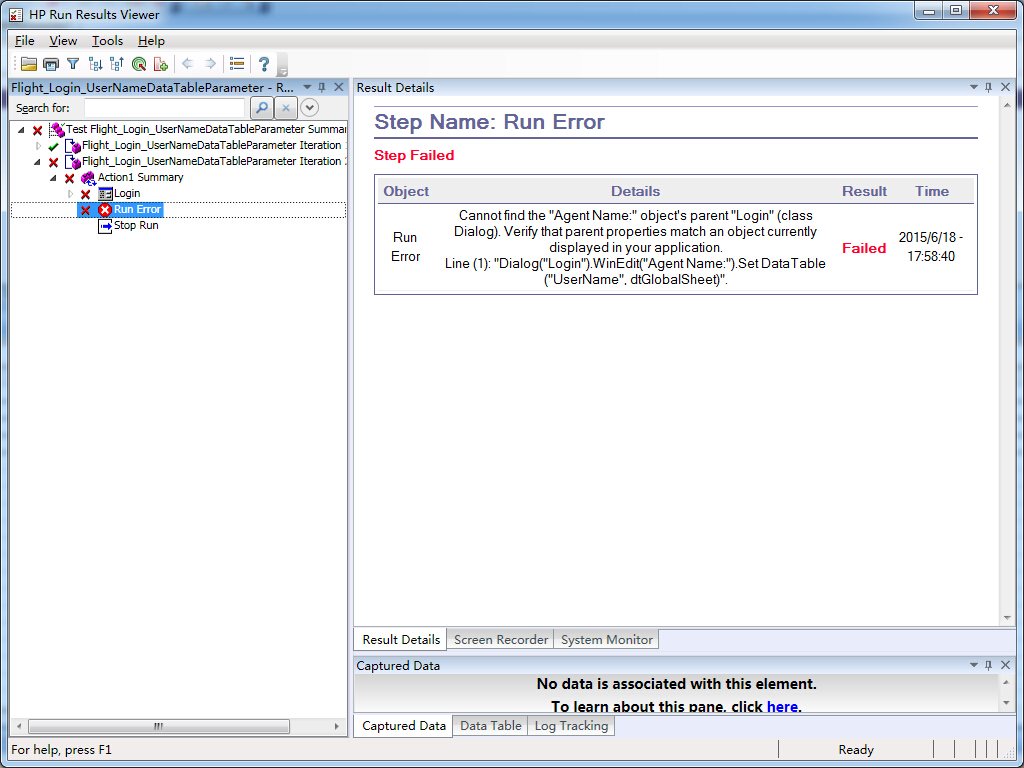Select the Action1 Summary tree item

click(140, 177)
